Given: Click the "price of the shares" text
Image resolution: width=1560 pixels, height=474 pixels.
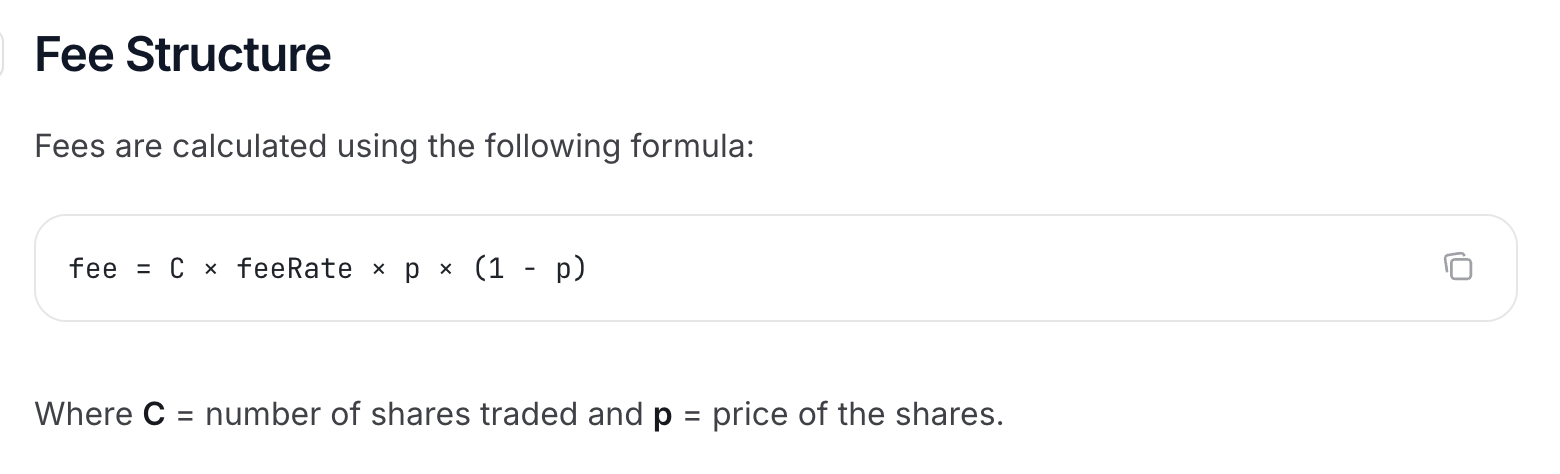Looking at the screenshot, I should (x=856, y=414).
